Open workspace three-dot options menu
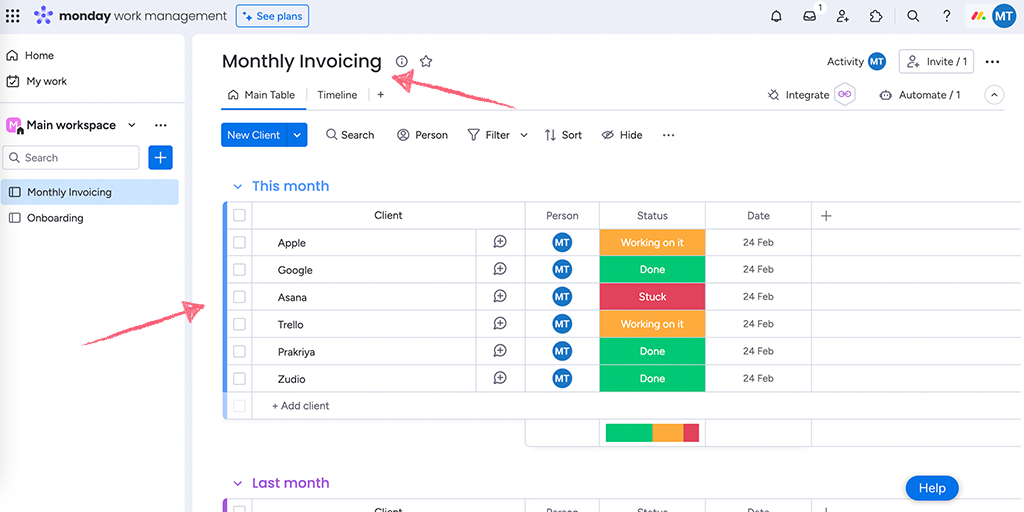This screenshot has width=1024, height=512. tap(161, 125)
